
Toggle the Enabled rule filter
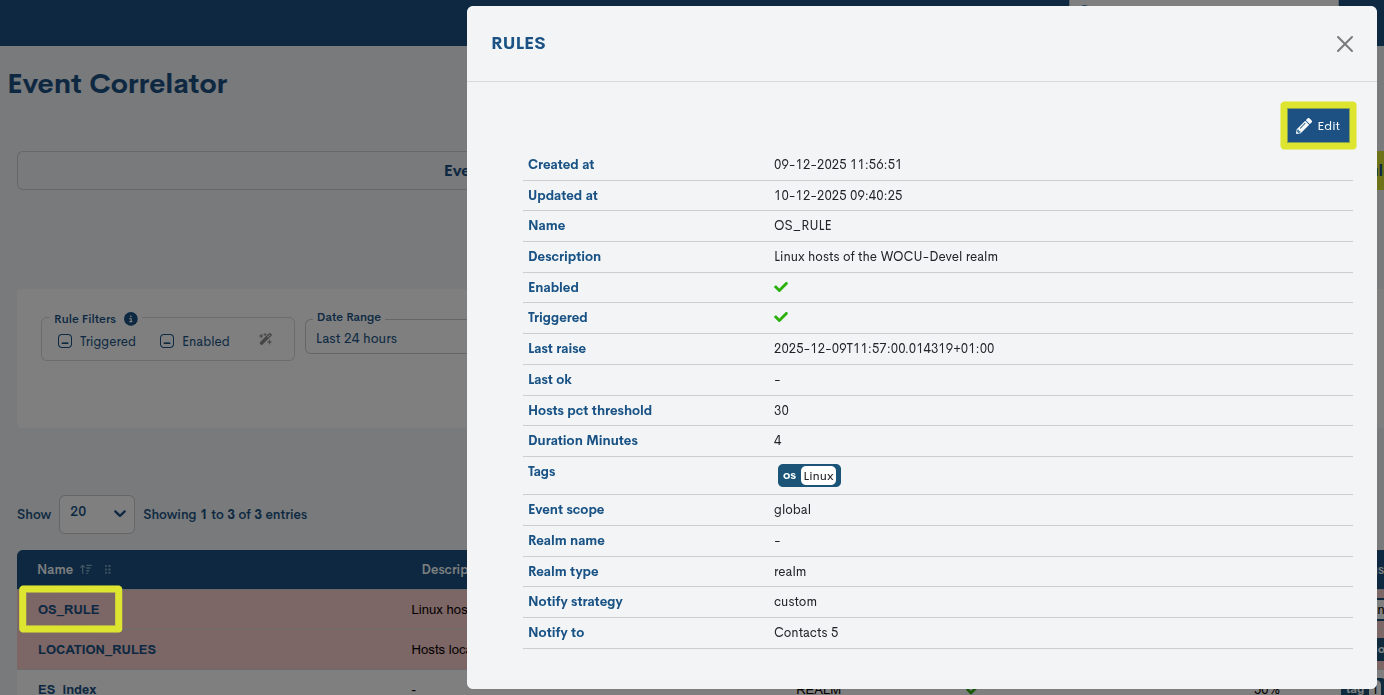166,340
